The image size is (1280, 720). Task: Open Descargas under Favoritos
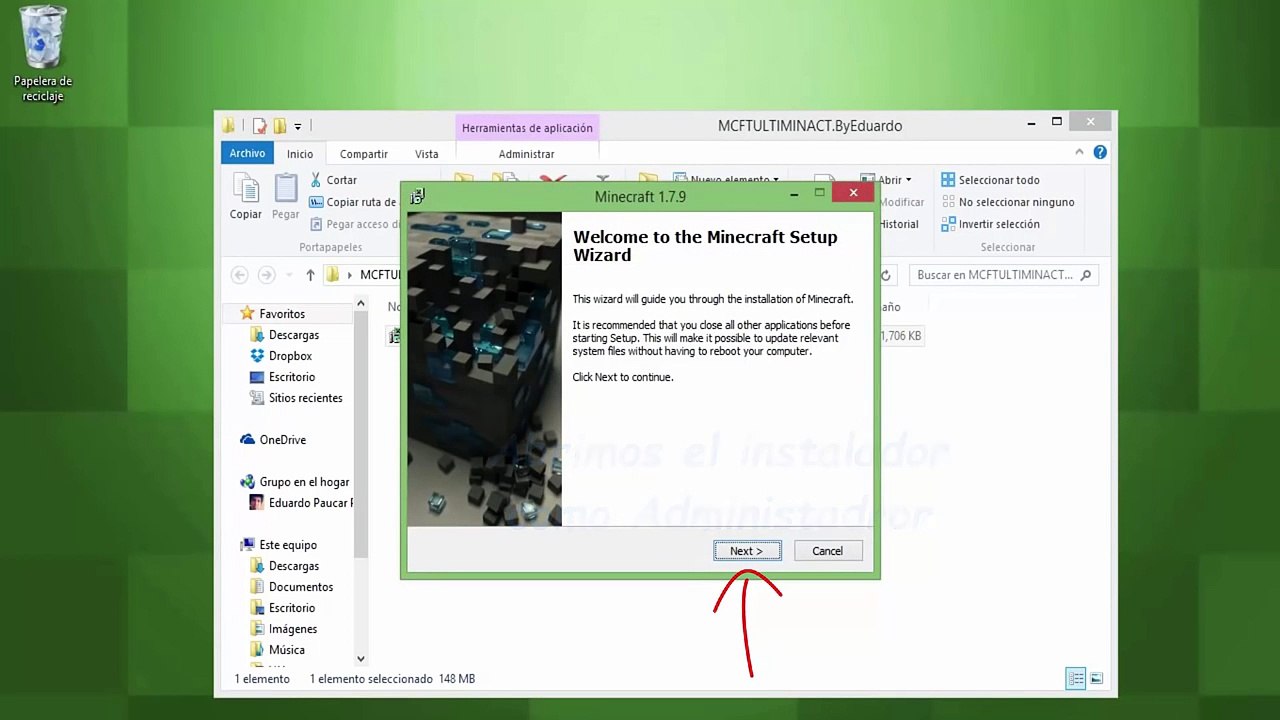click(x=294, y=335)
